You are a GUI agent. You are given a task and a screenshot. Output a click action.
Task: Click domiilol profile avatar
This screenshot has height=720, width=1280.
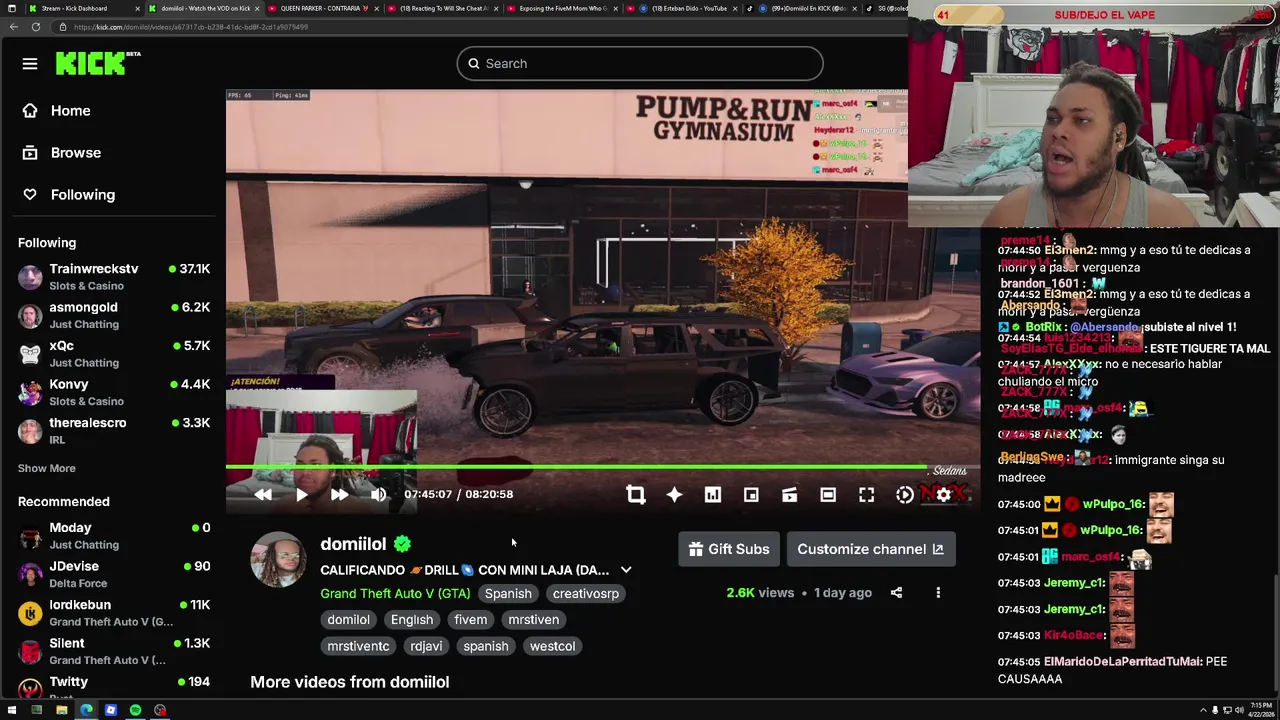click(278, 560)
